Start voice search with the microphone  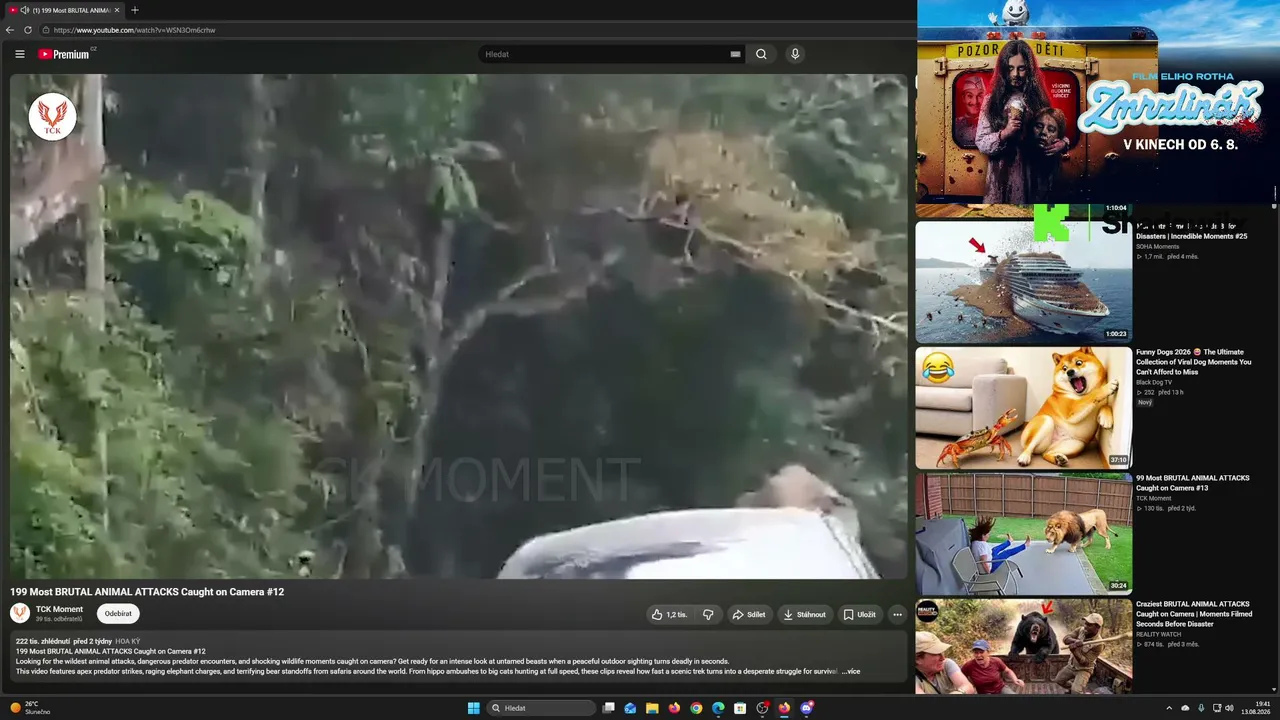(795, 54)
